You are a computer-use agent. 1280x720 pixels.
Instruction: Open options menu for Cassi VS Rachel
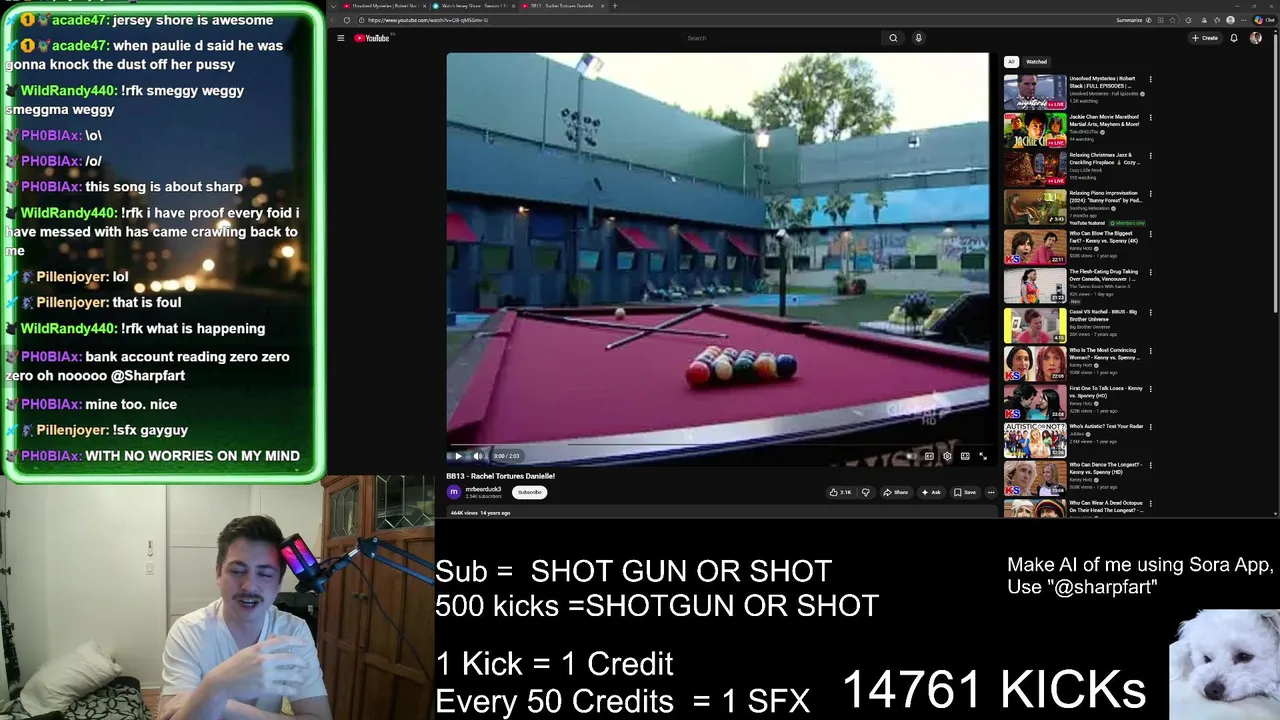(x=1150, y=312)
